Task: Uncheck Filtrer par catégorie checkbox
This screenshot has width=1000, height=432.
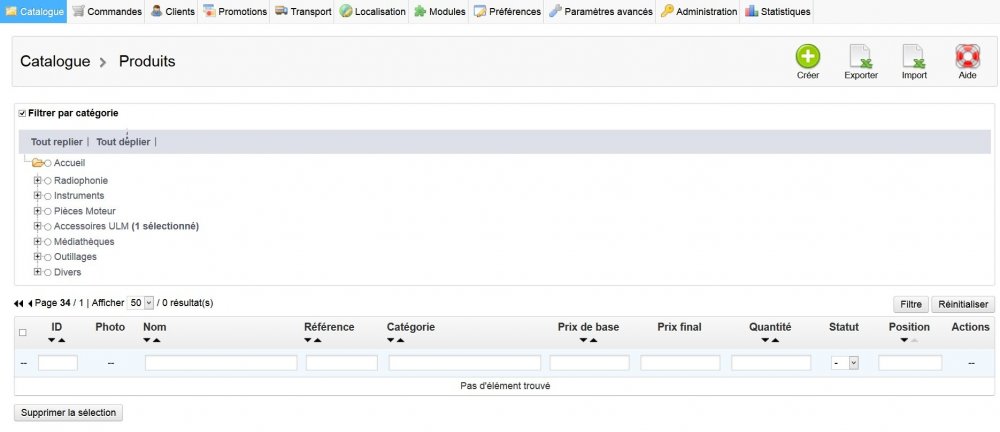Action: pos(22,113)
